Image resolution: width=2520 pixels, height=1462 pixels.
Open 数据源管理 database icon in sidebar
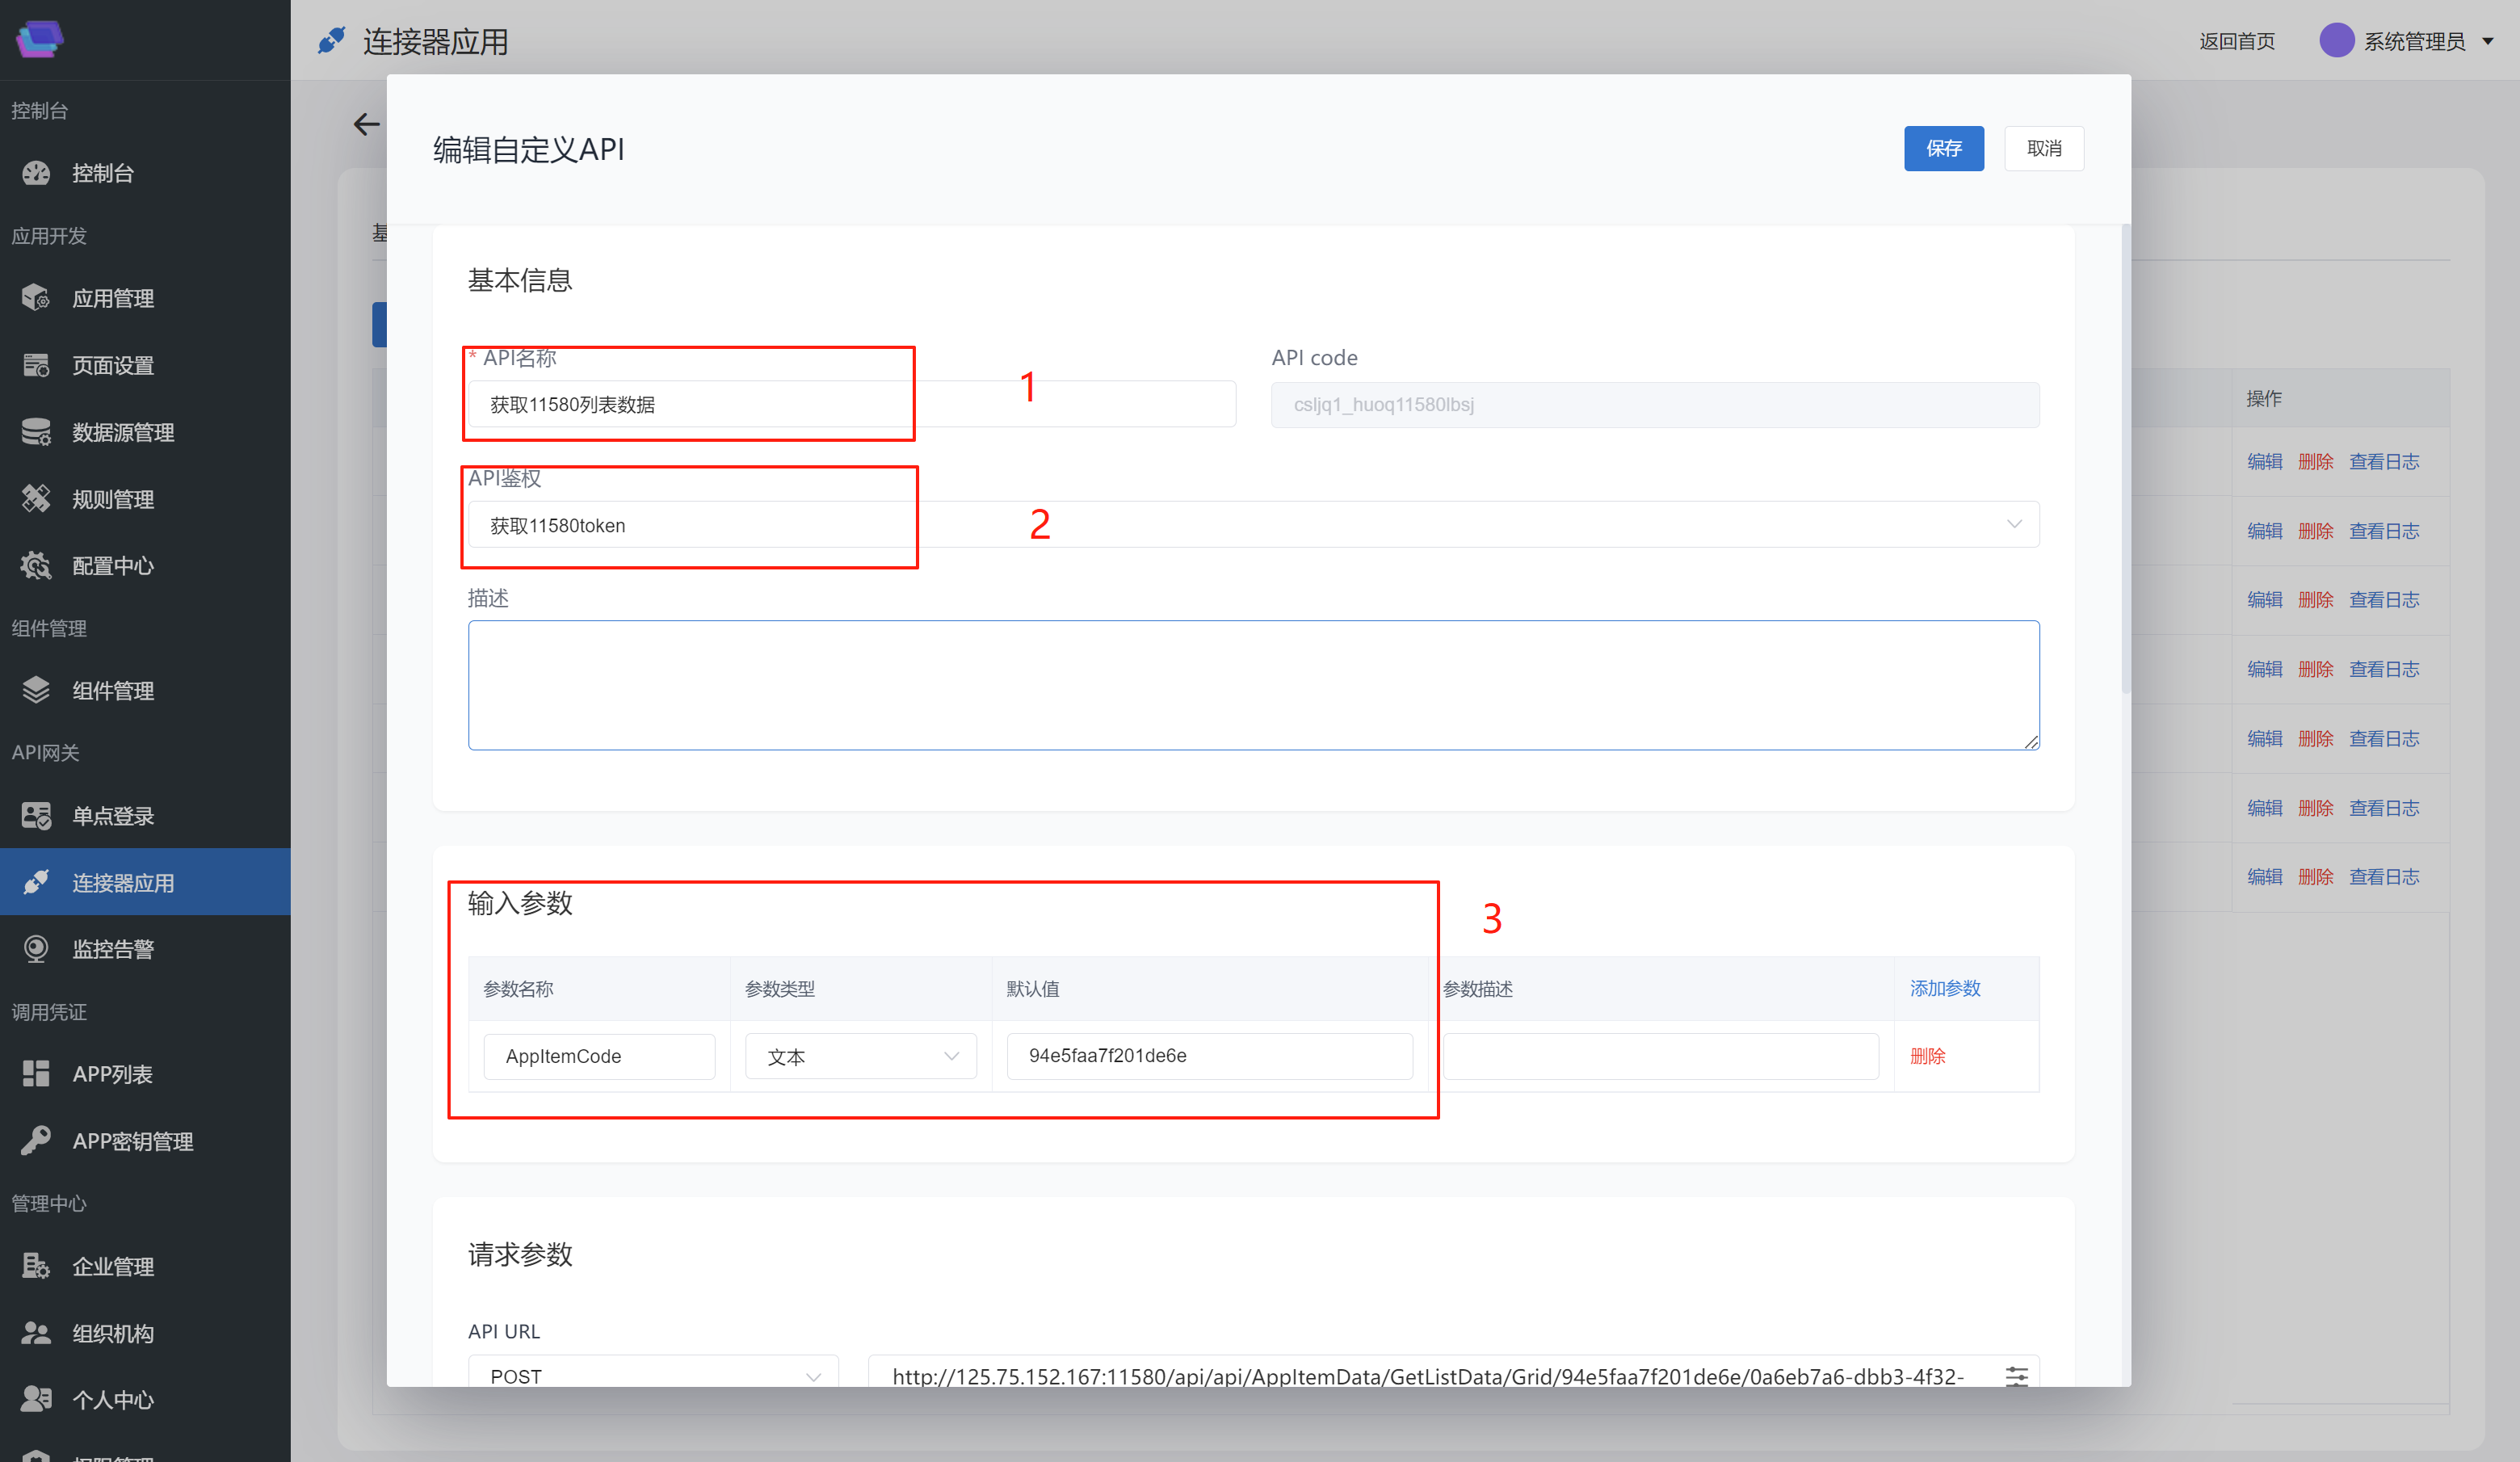[36, 432]
